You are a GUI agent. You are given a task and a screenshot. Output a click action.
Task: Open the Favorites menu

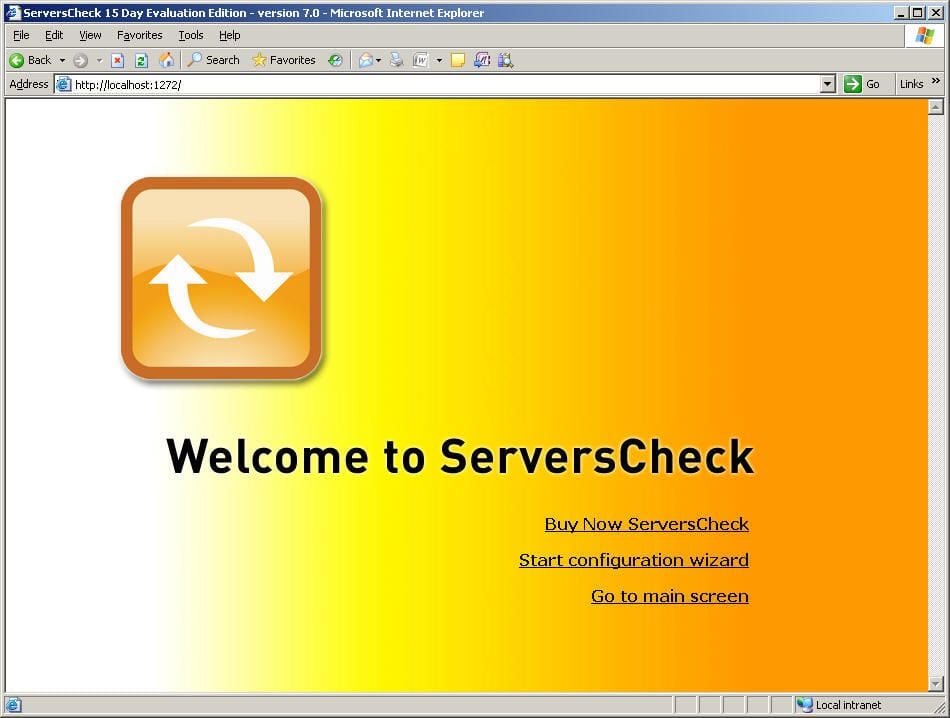139,35
